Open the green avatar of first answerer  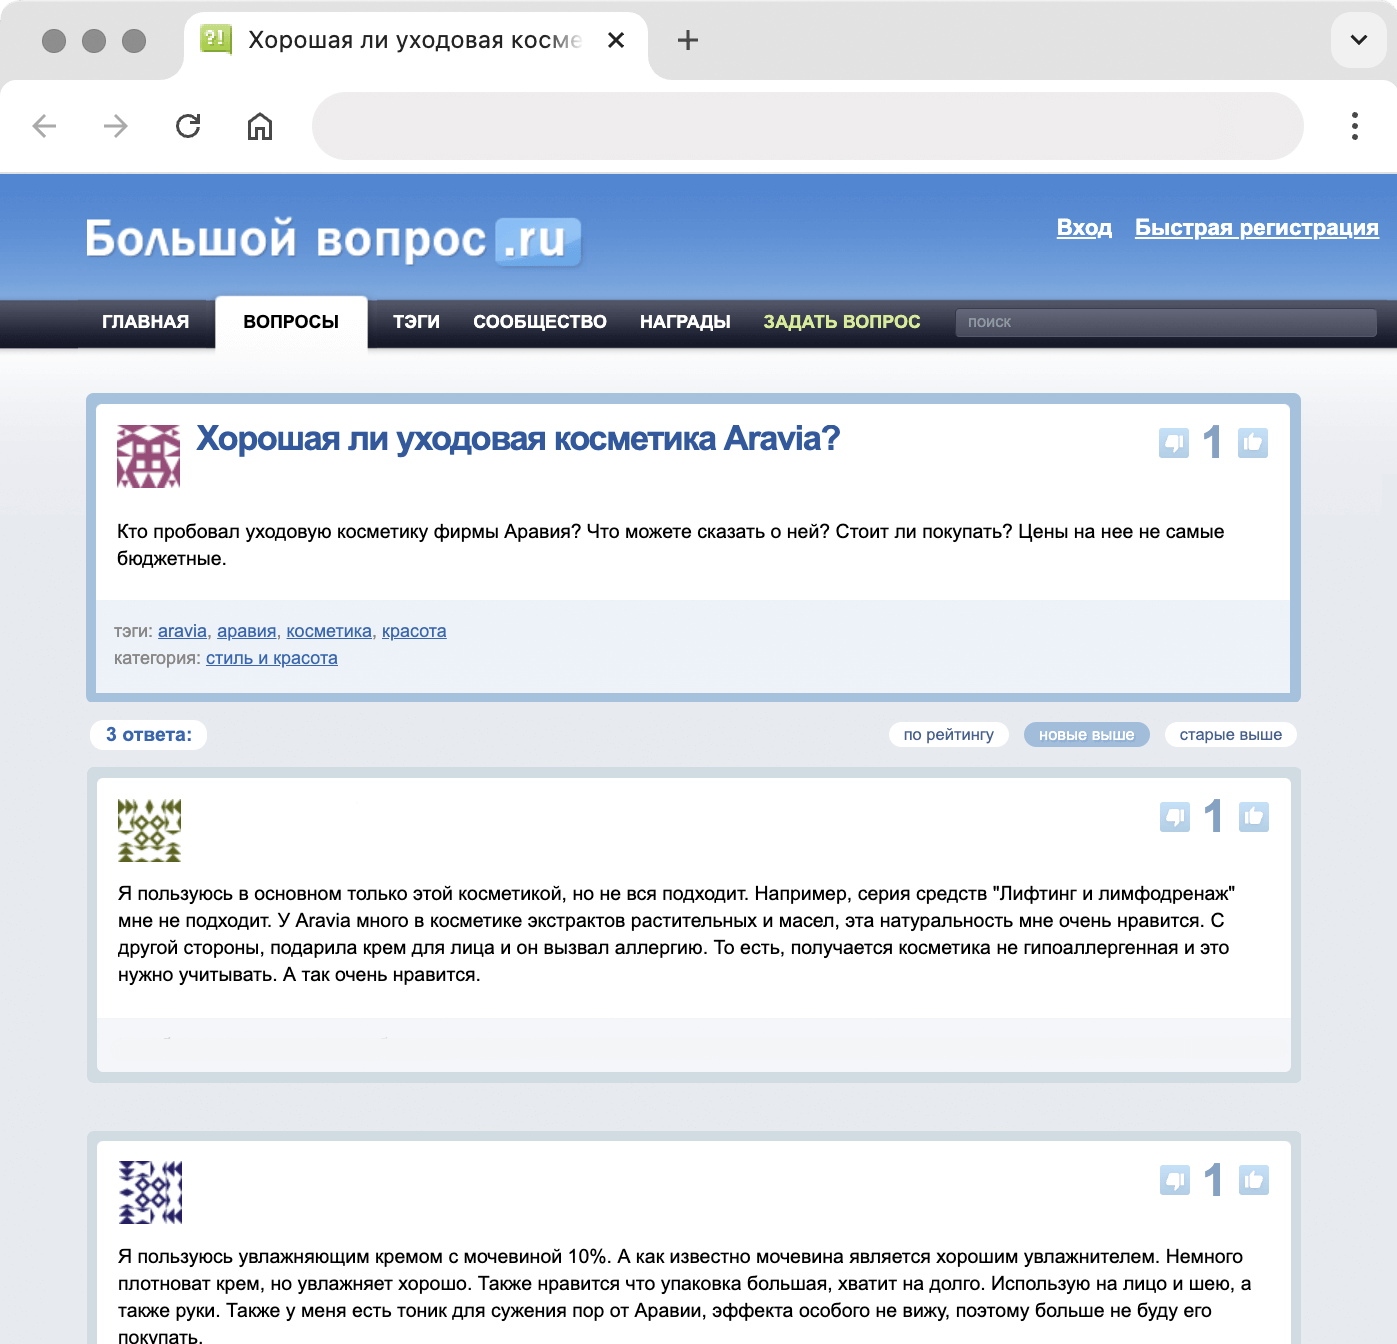tap(150, 830)
